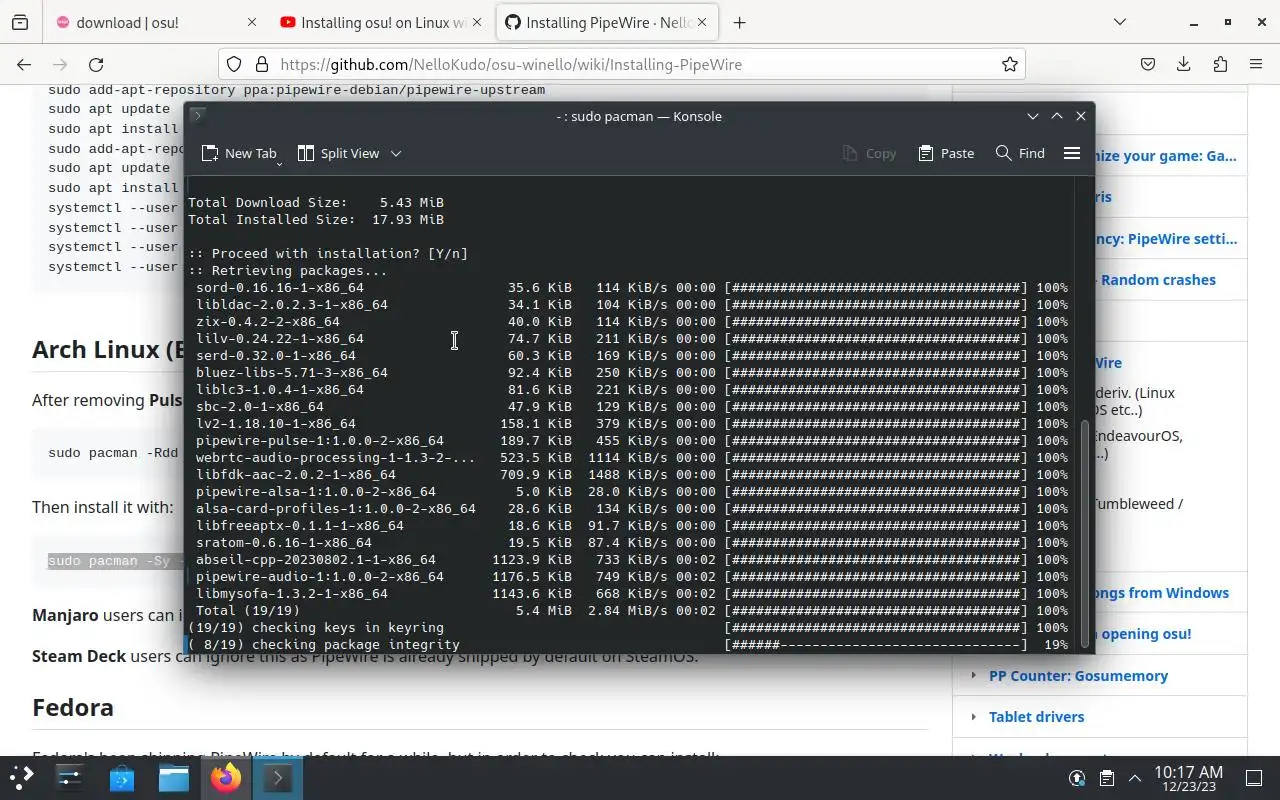Image resolution: width=1280 pixels, height=800 pixels.
Task: Bookmark this page with the star icon
Action: point(1010,64)
